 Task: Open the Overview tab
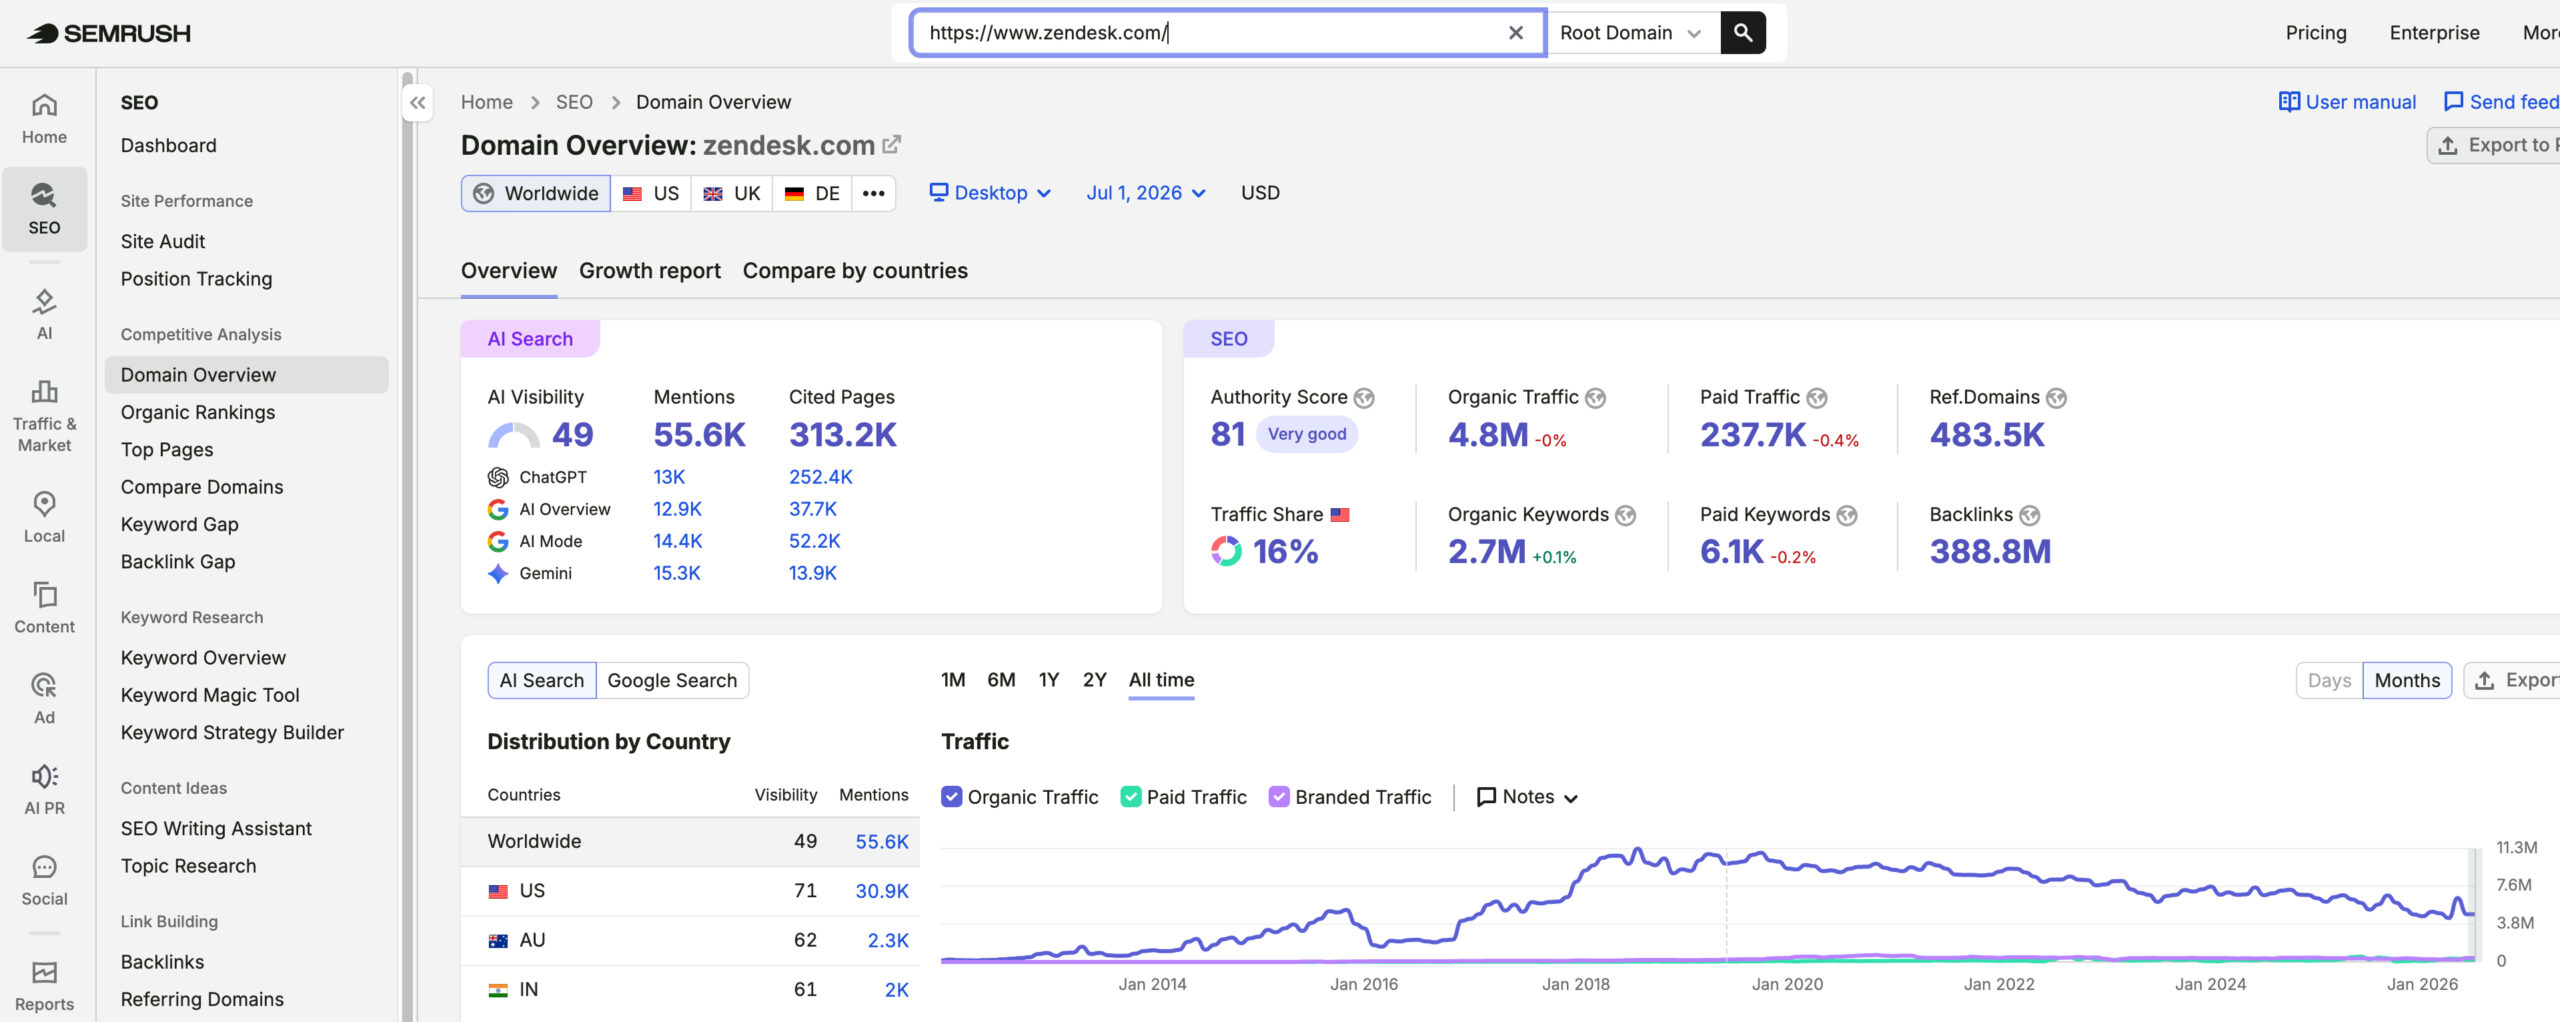click(x=509, y=271)
